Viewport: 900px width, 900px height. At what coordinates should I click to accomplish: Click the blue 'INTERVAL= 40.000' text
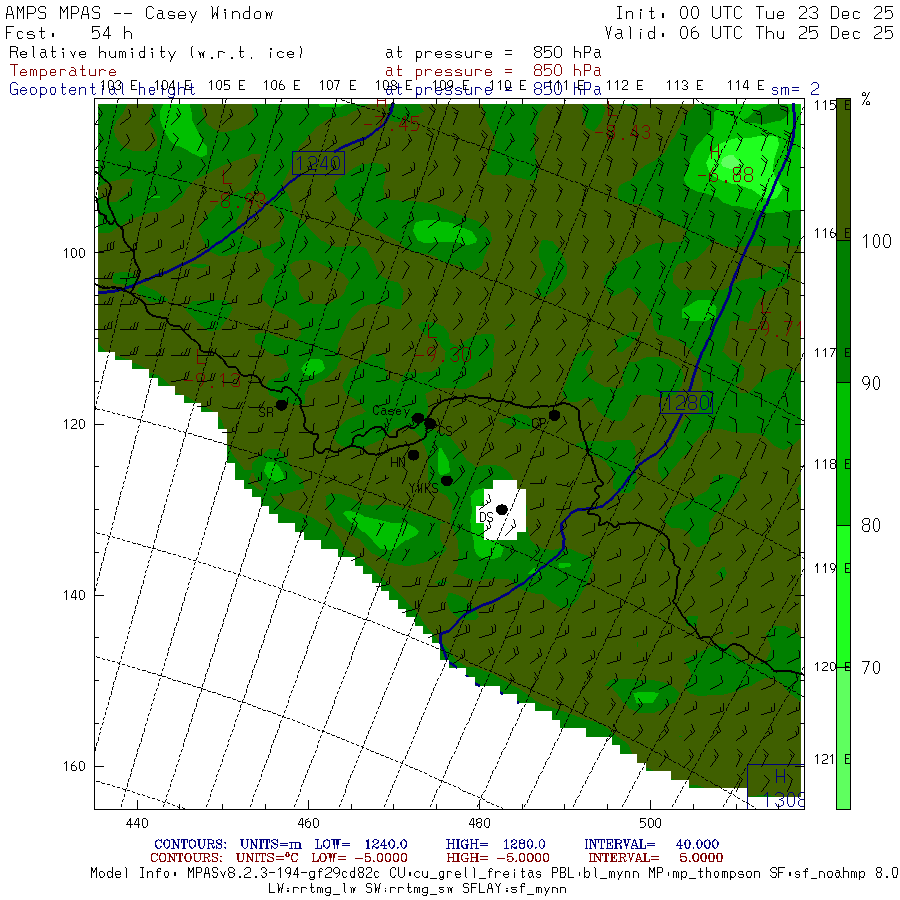651,844
